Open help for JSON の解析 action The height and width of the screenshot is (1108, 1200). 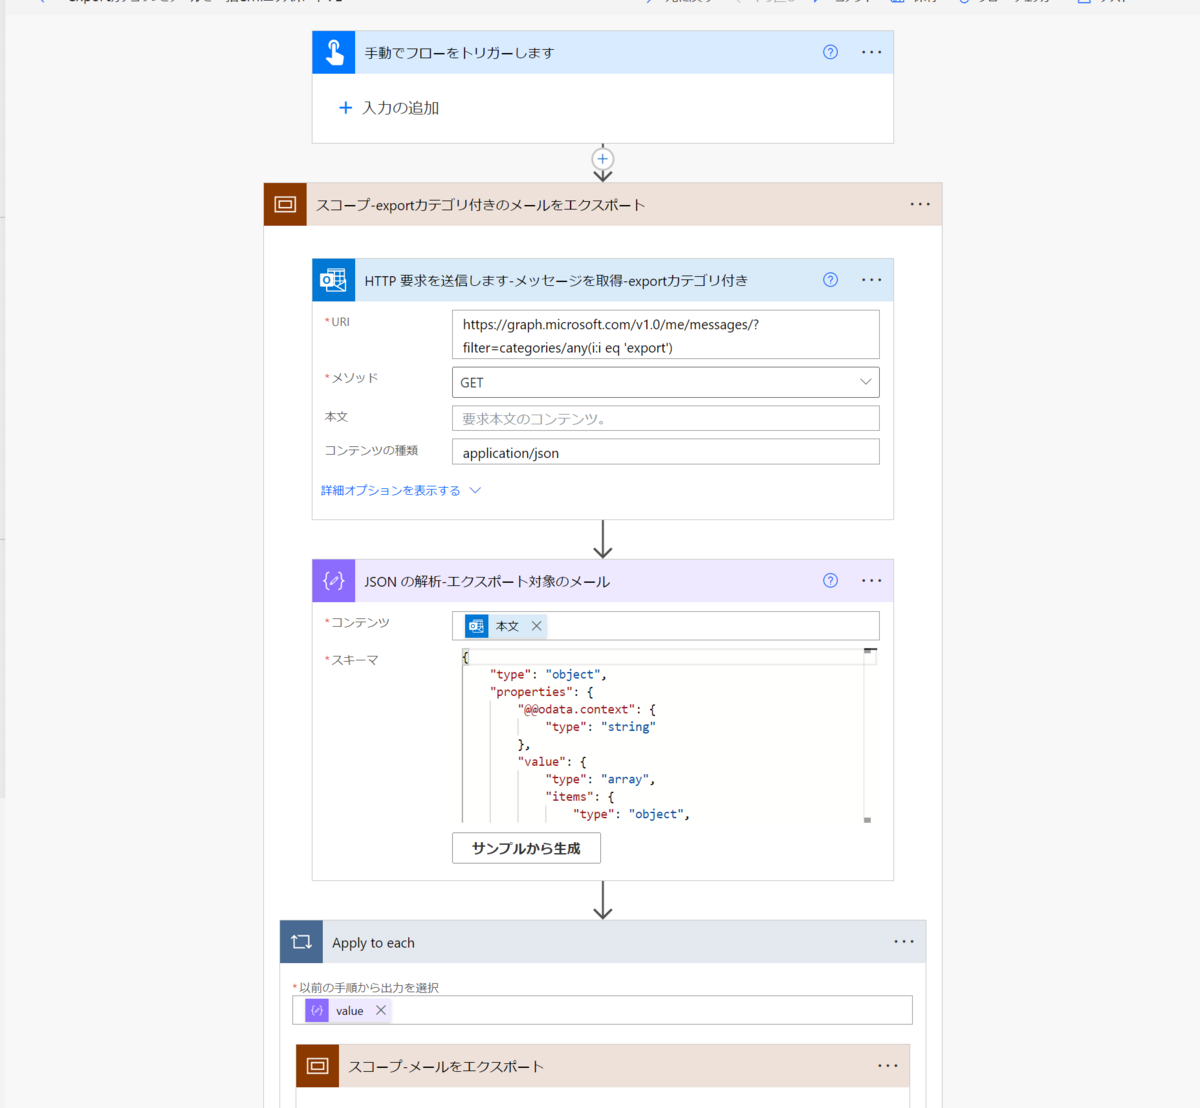(x=830, y=581)
